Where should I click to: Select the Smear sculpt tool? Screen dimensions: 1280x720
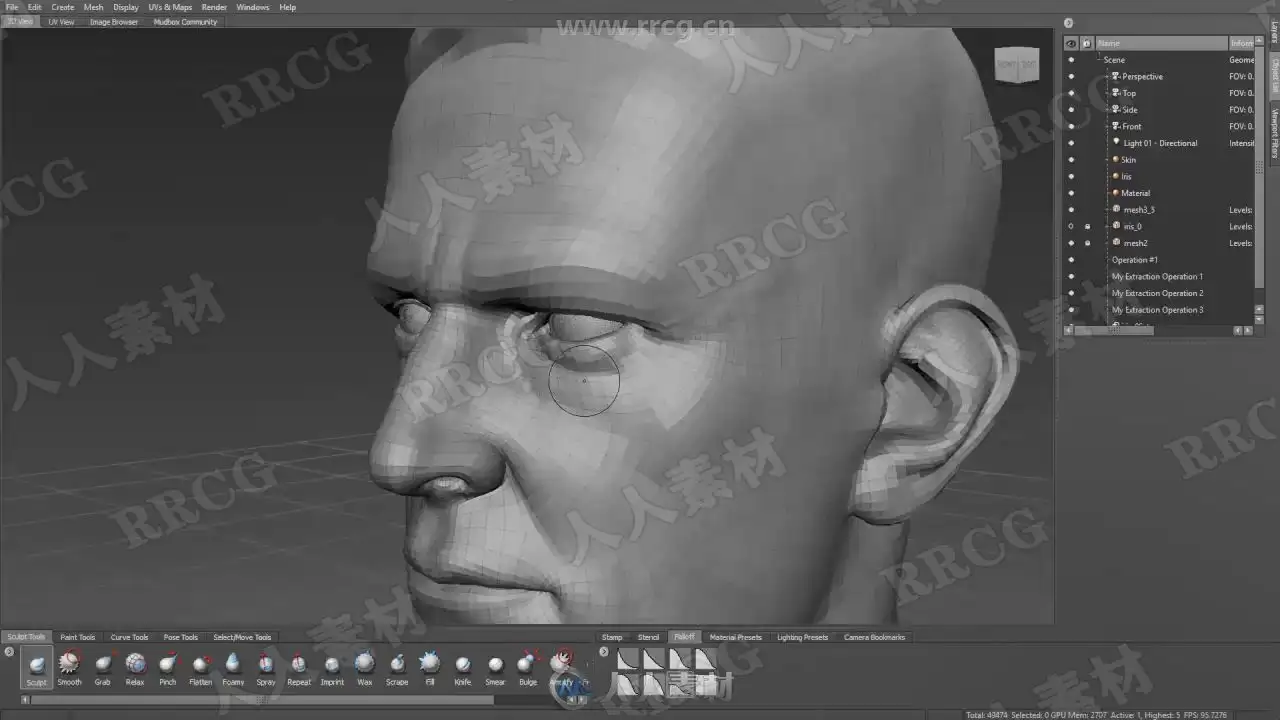(x=495, y=668)
